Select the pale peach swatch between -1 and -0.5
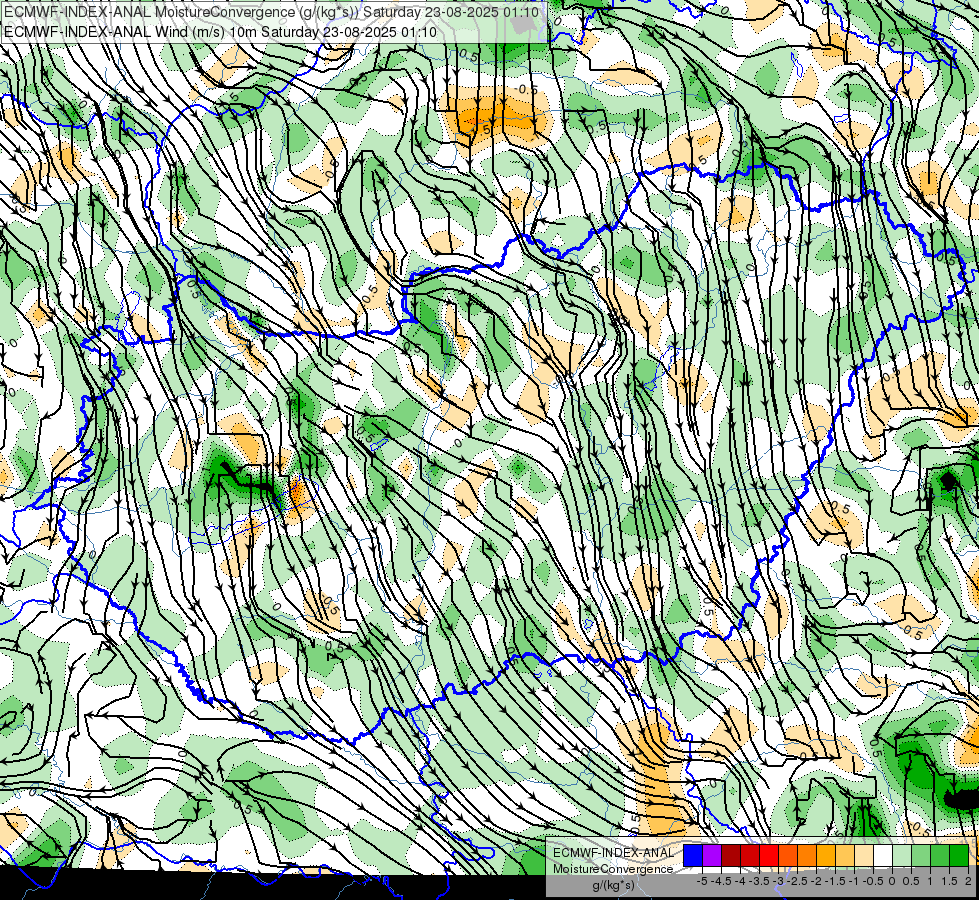The image size is (979, 900). coord(864,855)
